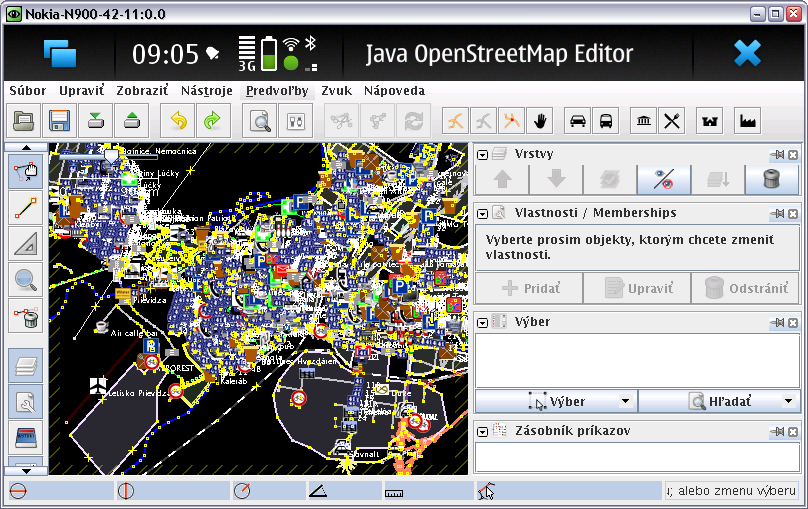This screenshot has width=808, height=509.
Task: Open the Hľadať button dropdown arrow
Action: click(x=788, y=401)
